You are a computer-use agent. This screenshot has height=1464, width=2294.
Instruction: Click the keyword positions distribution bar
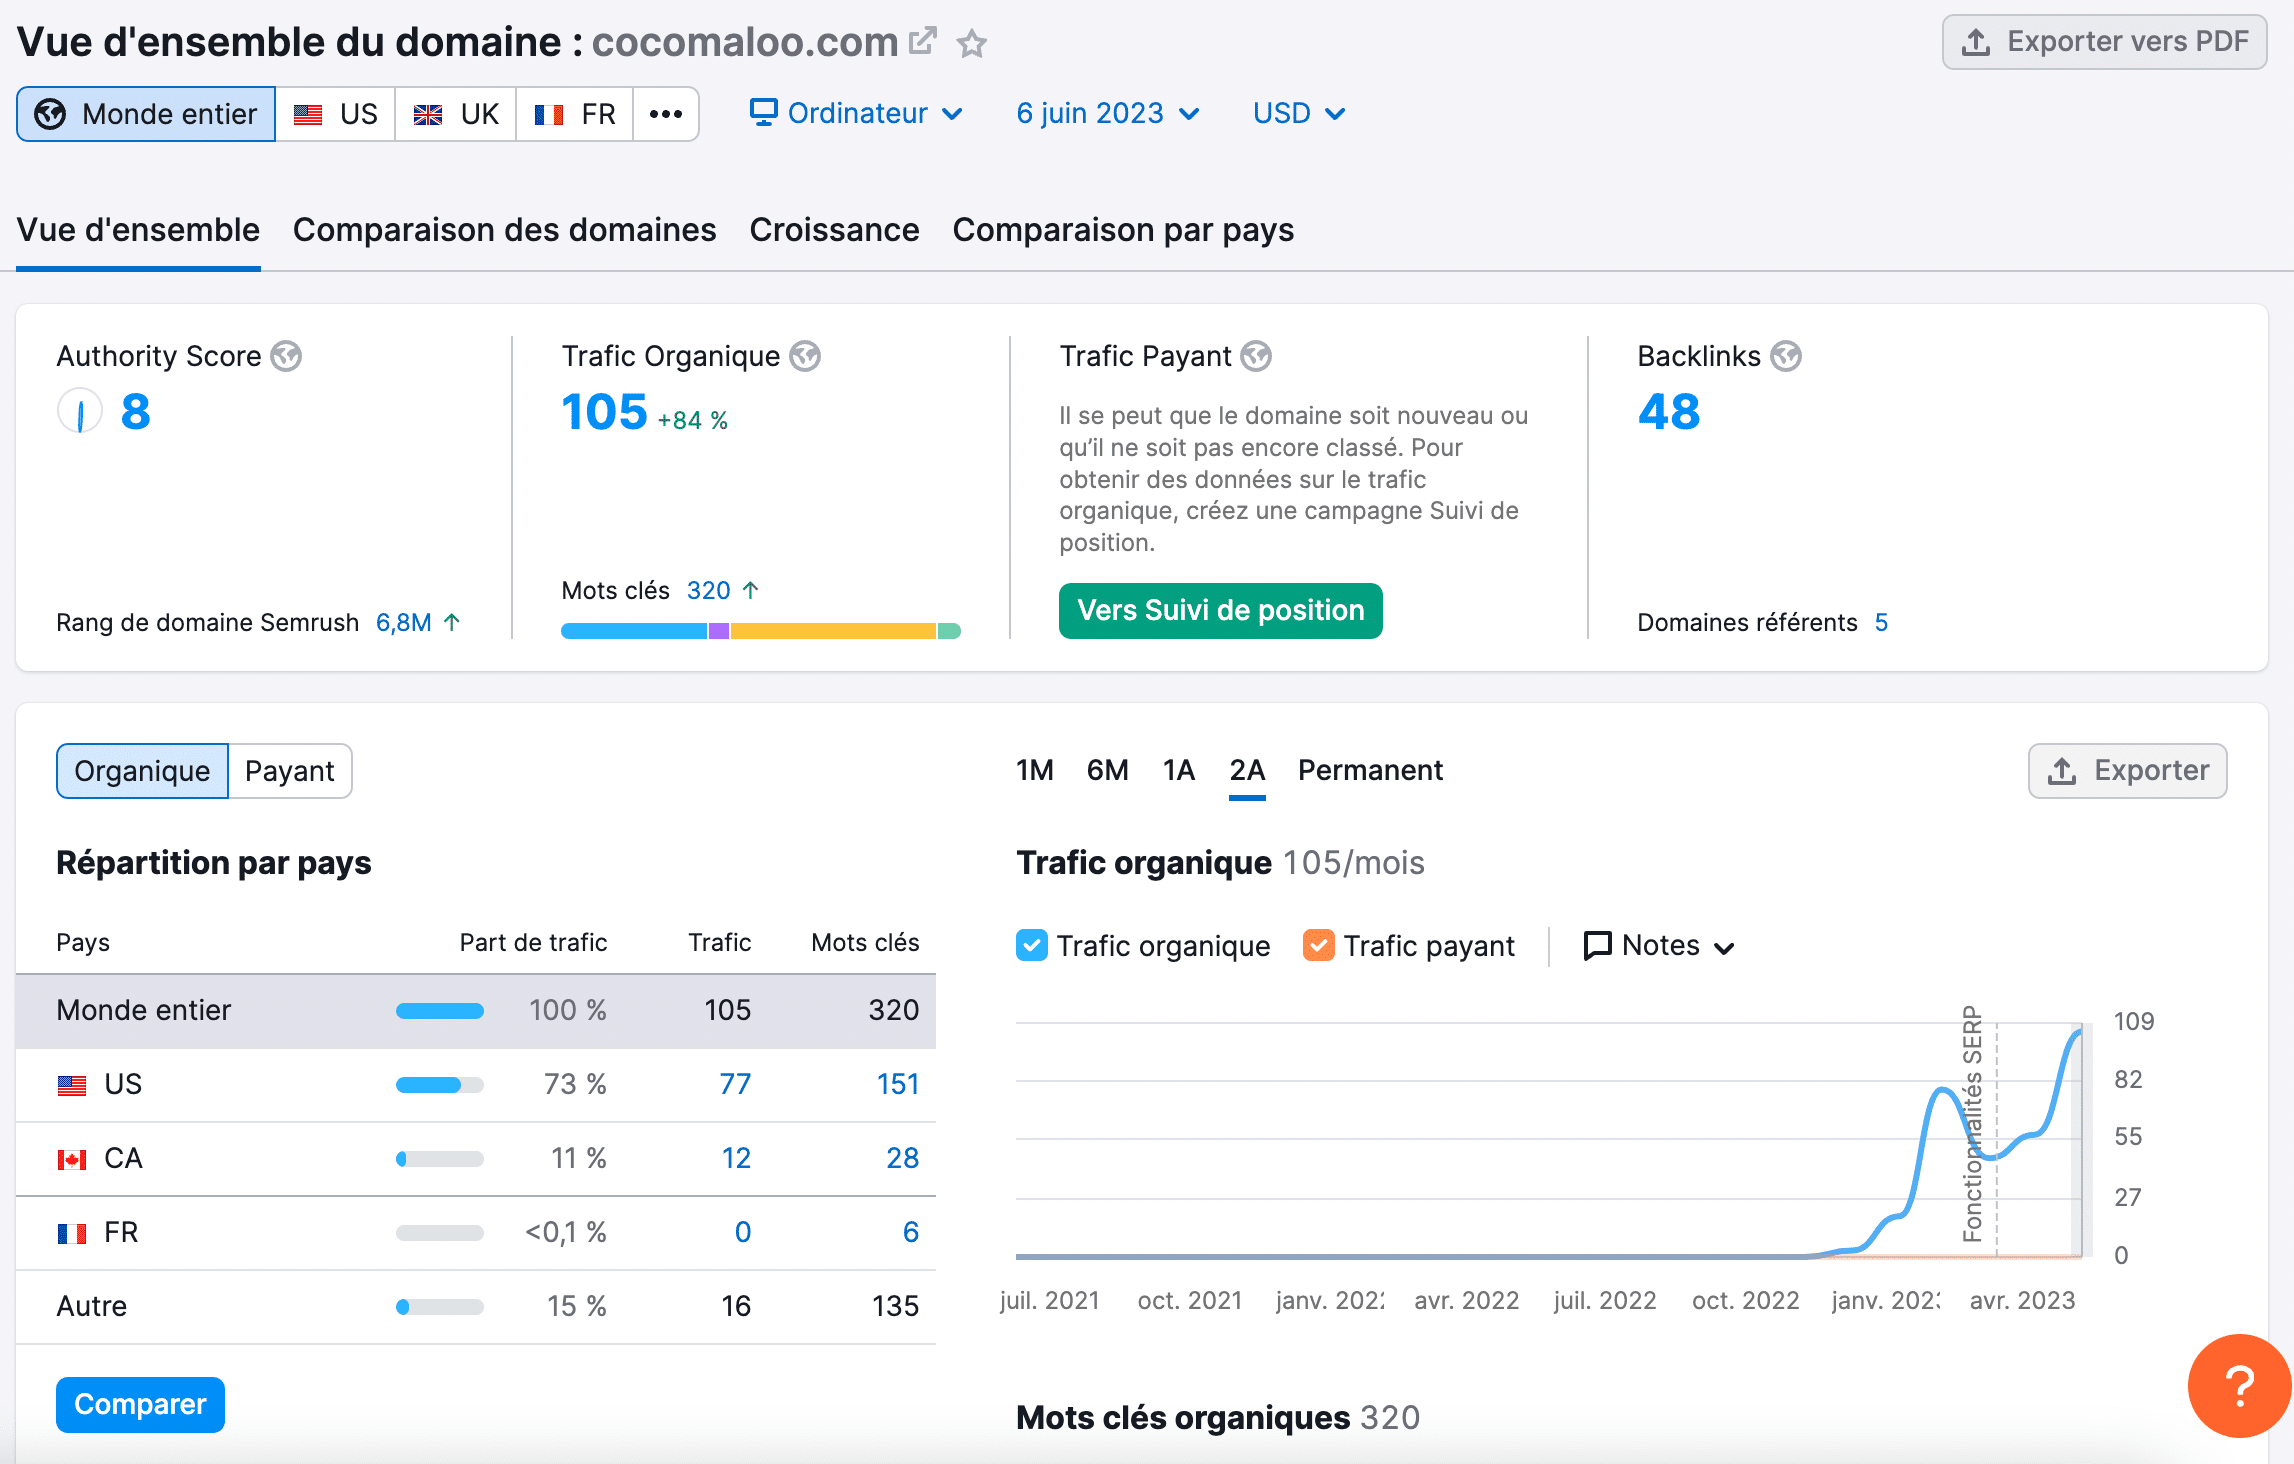click(x=761, y=631)
